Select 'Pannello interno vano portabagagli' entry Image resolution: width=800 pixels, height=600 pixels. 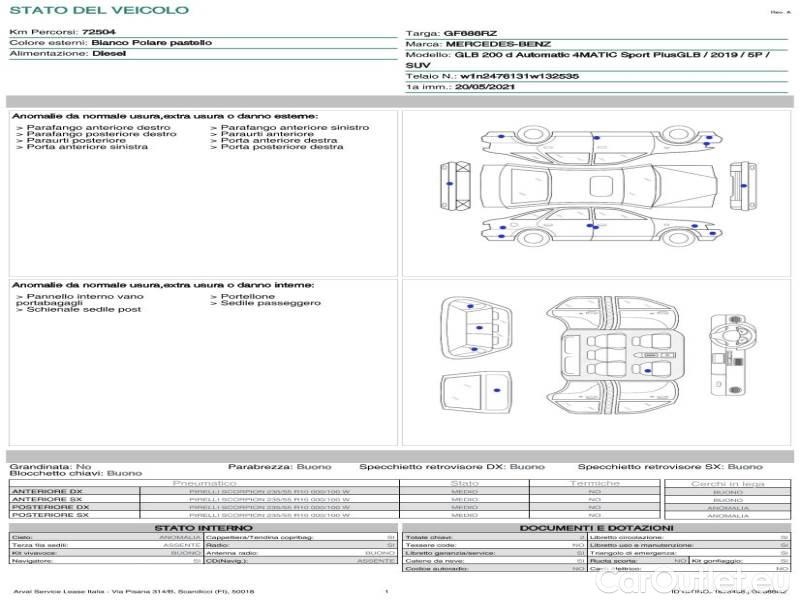pos(80,299)
